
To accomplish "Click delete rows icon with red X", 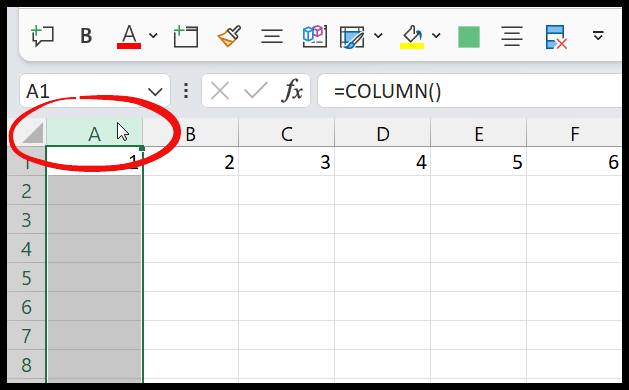I will [556, 37].
